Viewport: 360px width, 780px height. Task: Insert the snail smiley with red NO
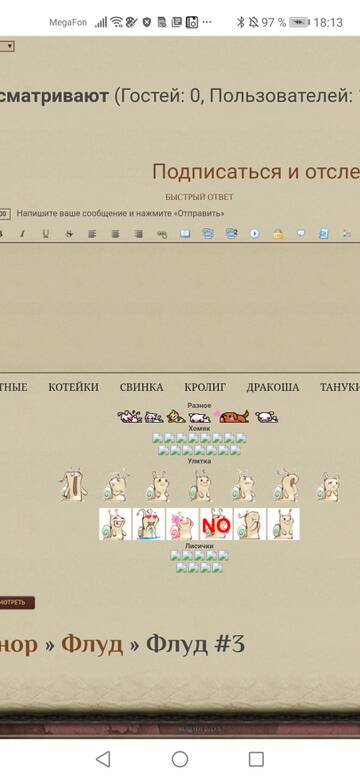(x=216, y=524)
